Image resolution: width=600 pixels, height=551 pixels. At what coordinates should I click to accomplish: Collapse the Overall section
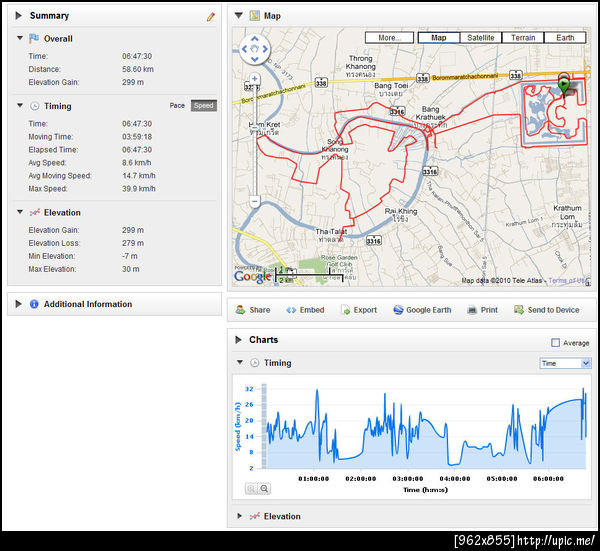20,38
